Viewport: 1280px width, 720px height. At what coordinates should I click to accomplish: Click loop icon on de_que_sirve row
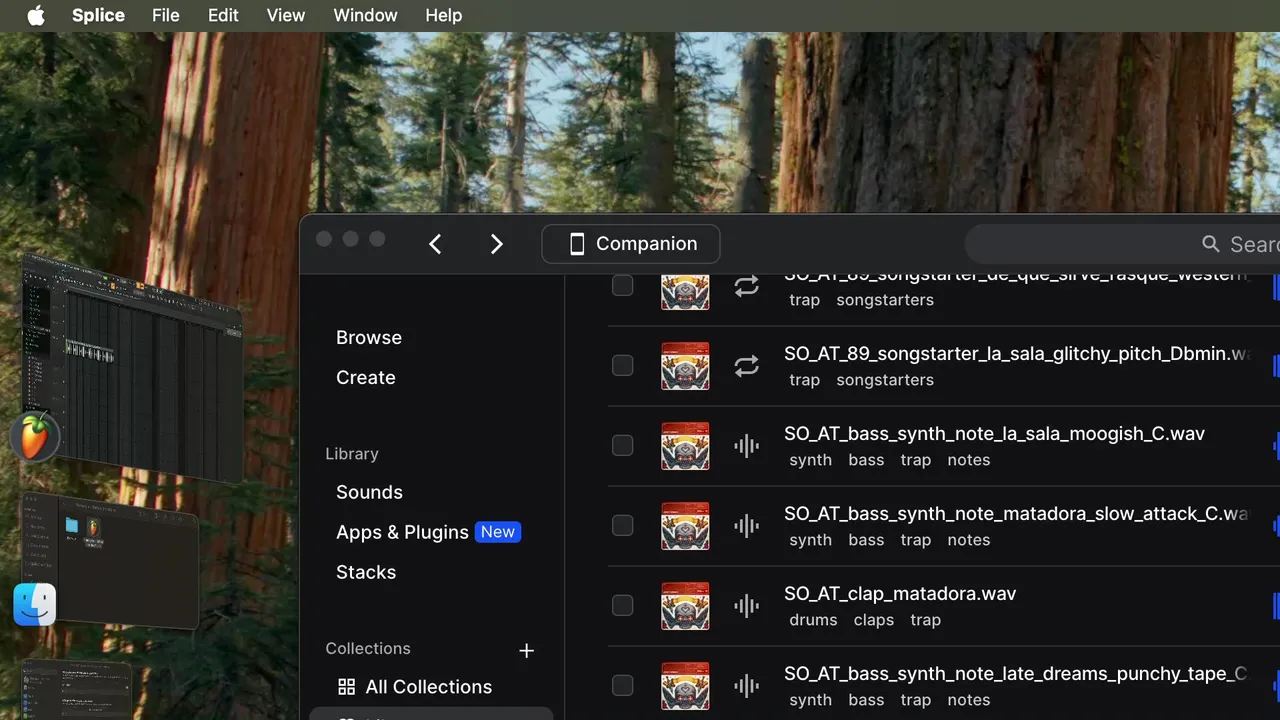(x=747, y=286)
